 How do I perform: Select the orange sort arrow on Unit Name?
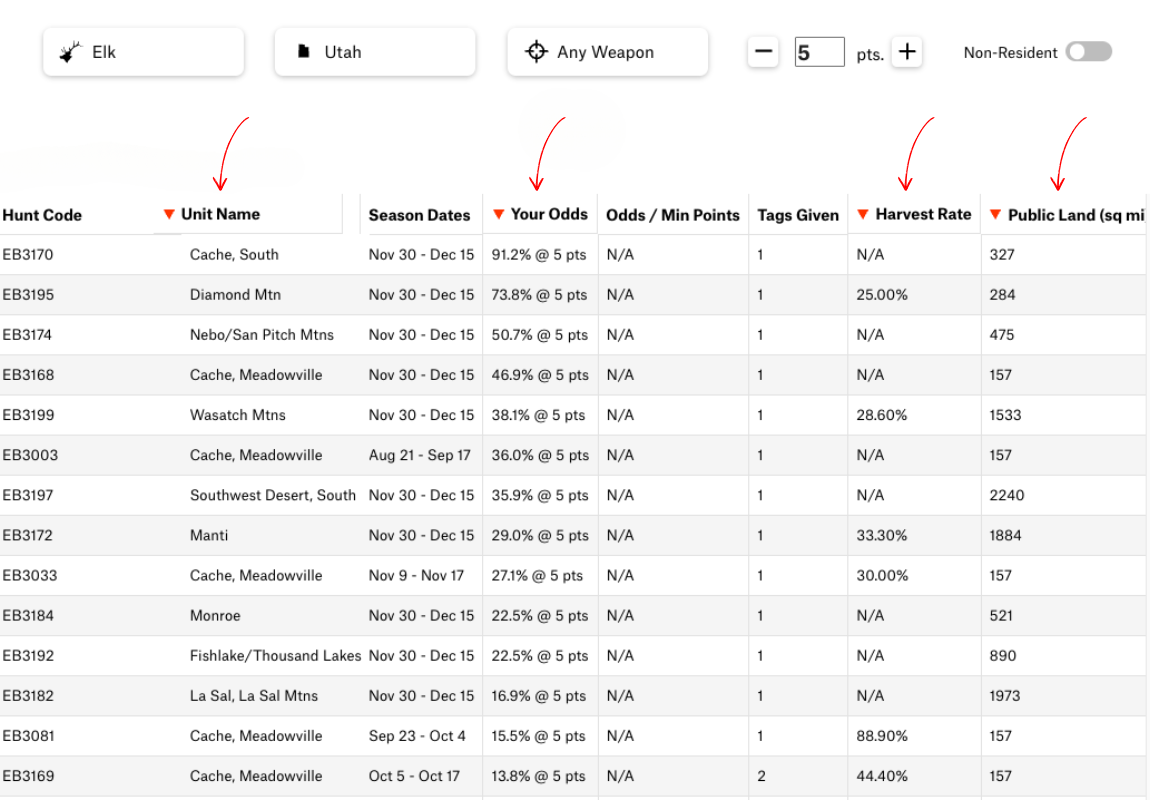pyautogui.click(x=170, y=214)
